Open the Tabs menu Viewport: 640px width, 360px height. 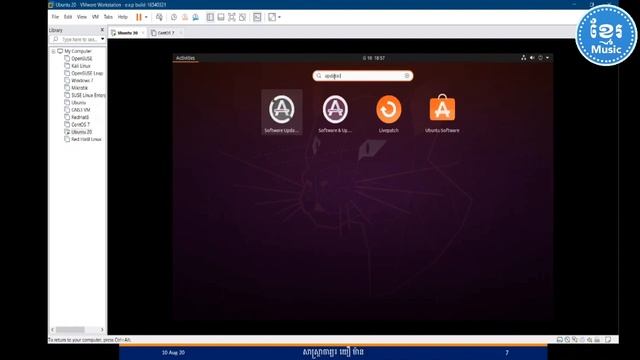click(108, 17)
